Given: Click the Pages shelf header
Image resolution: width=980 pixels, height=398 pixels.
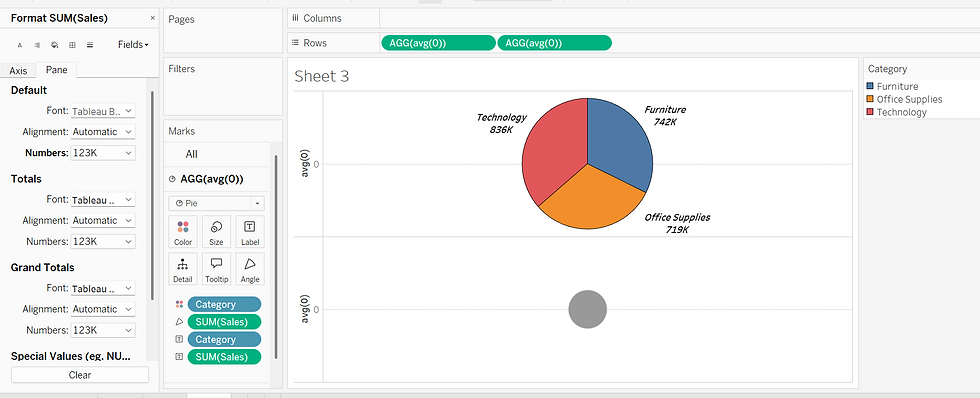Looking at the screenshot, I should pyautogui.click(x=181, y=19).
